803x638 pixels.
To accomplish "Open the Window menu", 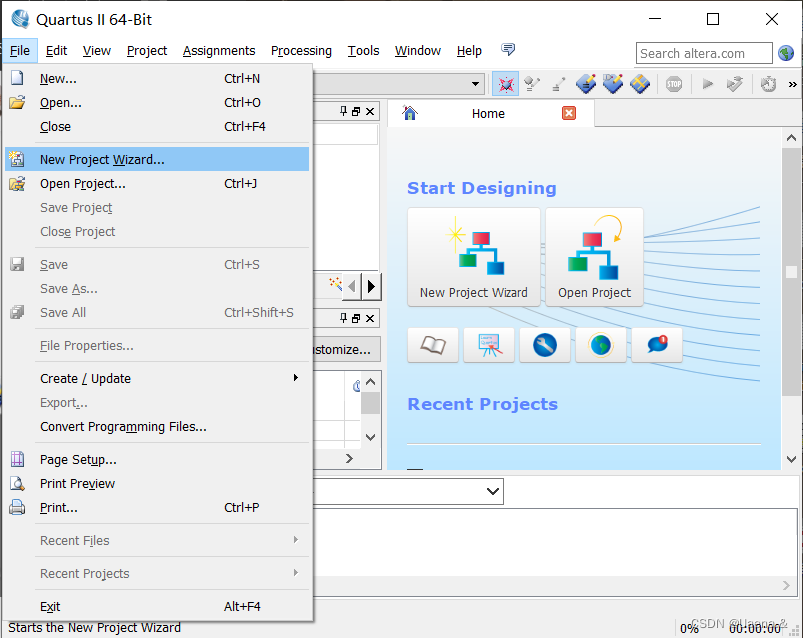I will coord(417,51).
